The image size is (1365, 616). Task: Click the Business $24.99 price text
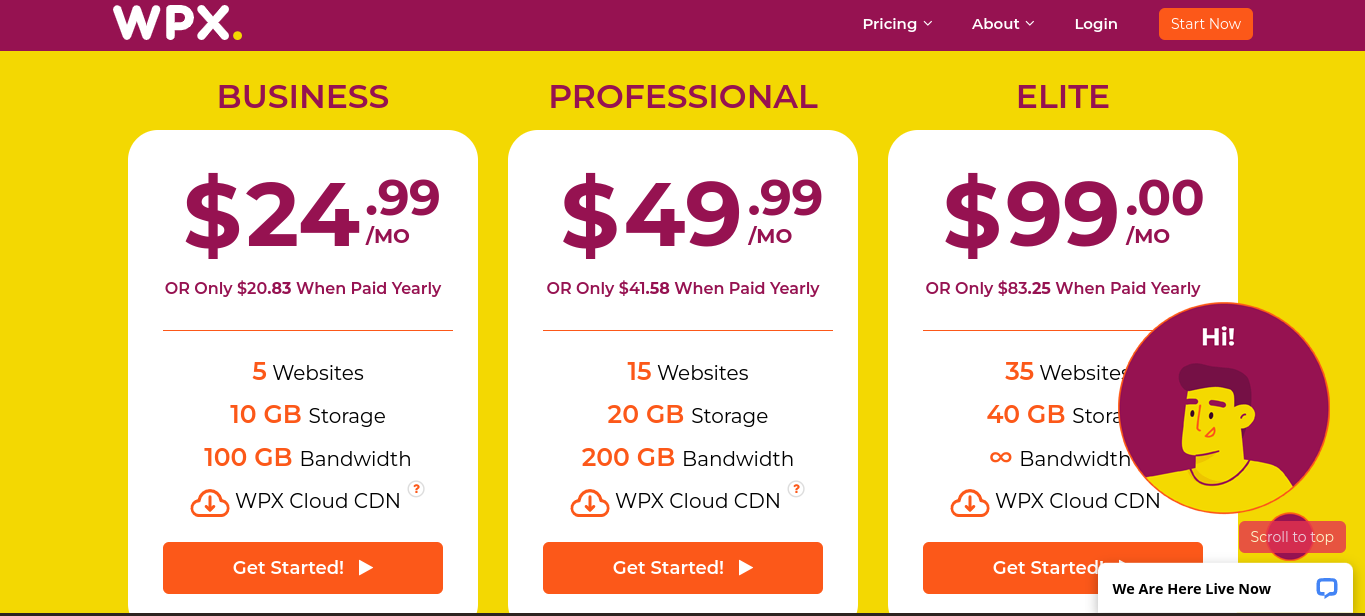(311, 213)
